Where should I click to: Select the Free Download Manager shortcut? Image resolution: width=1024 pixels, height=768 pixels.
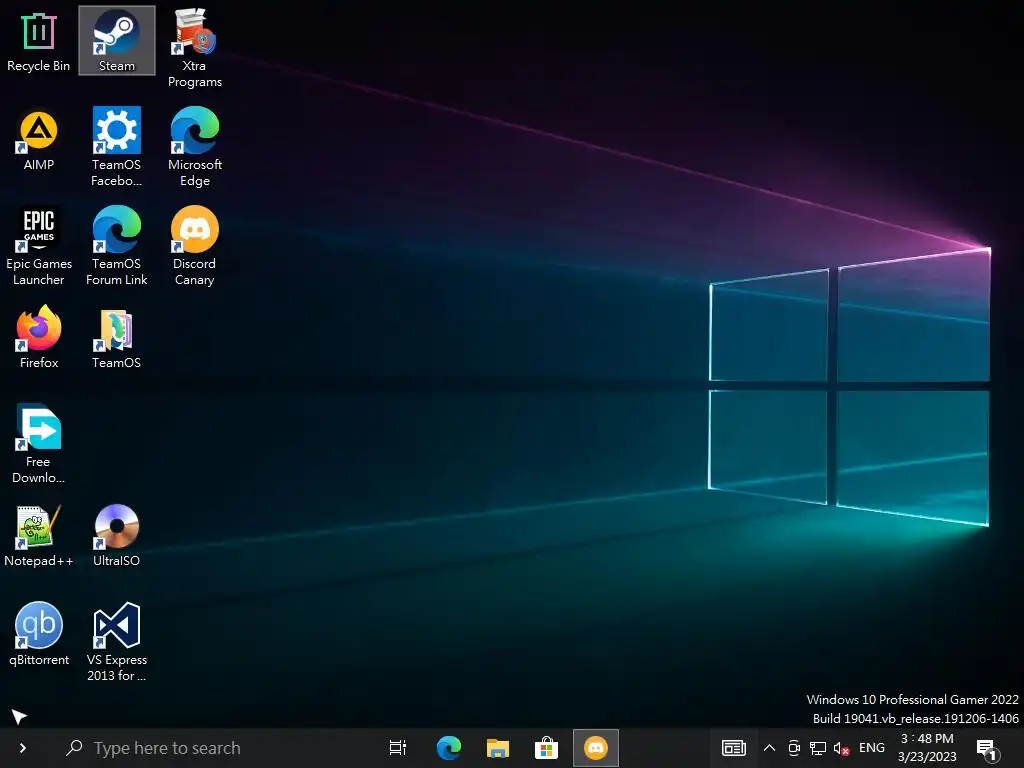tap(39, 445)
